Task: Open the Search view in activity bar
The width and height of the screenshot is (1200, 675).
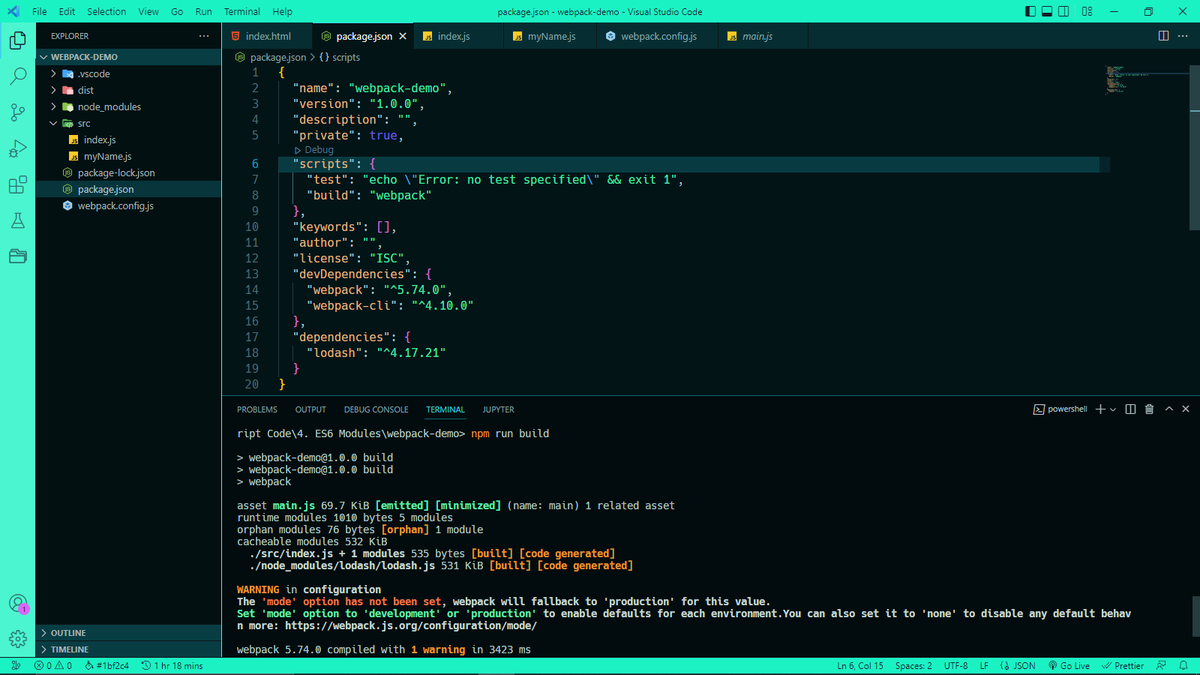Action: click(x=17, y=76)
